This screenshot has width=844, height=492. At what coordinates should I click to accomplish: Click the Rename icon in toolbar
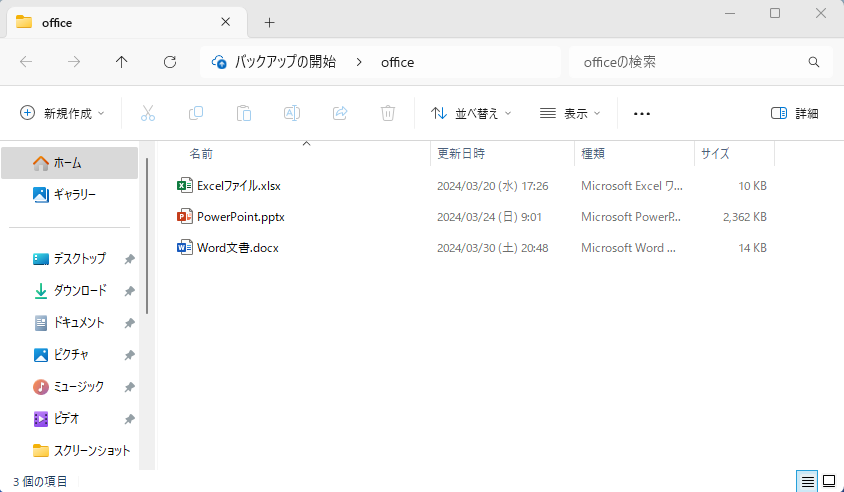pyautogui.click(x=292, y=113)
